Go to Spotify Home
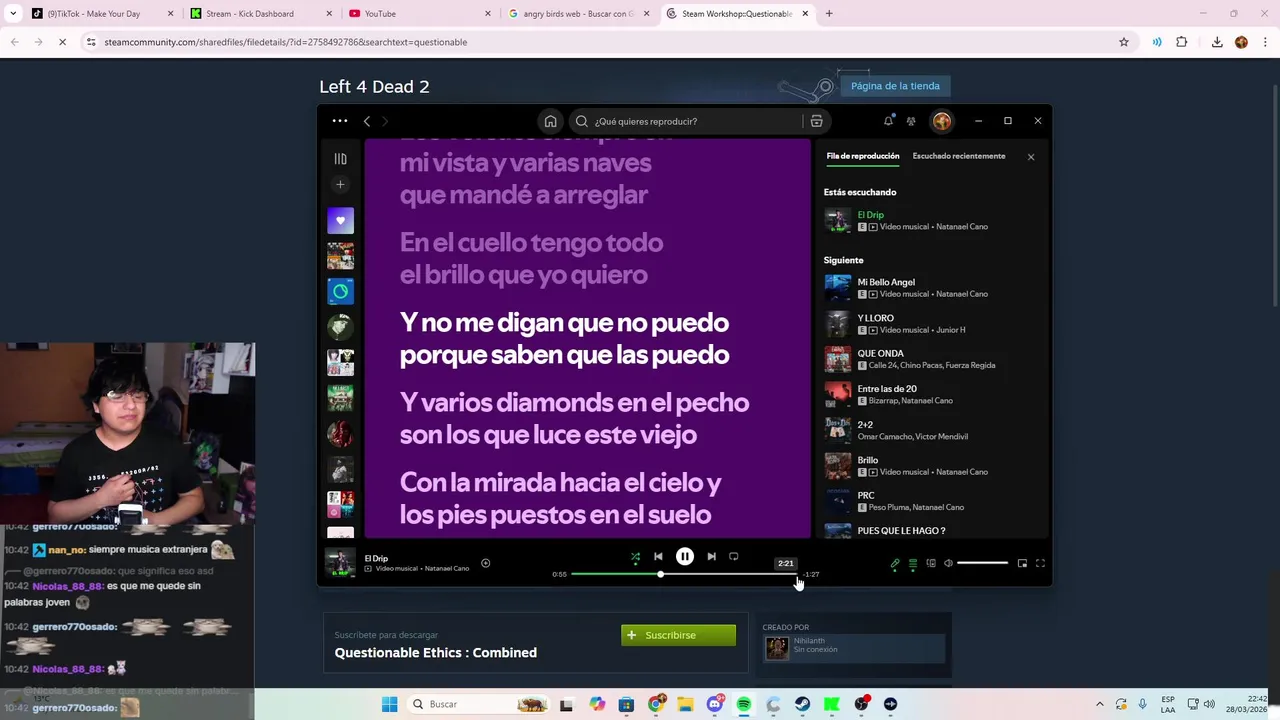 [x=550, y=121]
